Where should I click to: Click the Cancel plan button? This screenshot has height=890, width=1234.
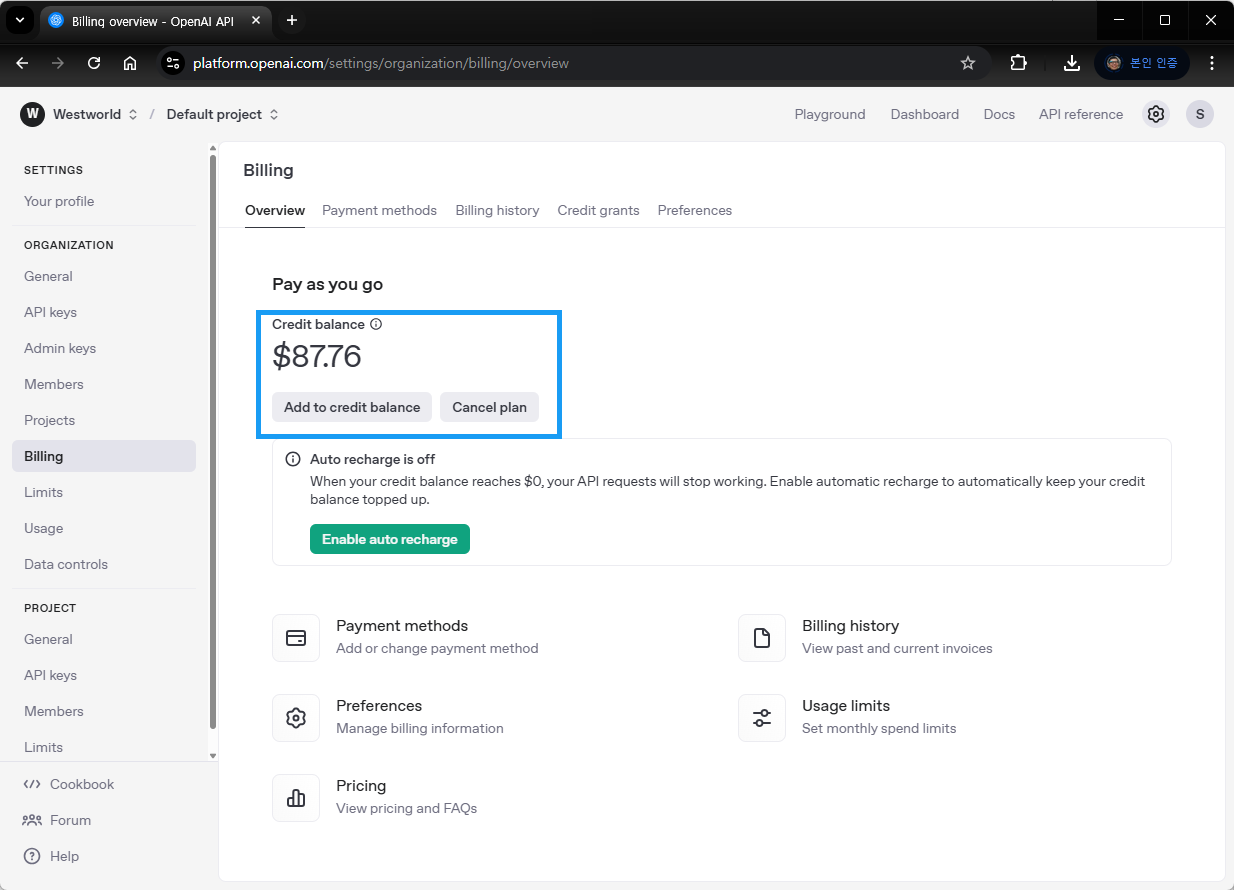pyautogui.click(x=489, y=407)
